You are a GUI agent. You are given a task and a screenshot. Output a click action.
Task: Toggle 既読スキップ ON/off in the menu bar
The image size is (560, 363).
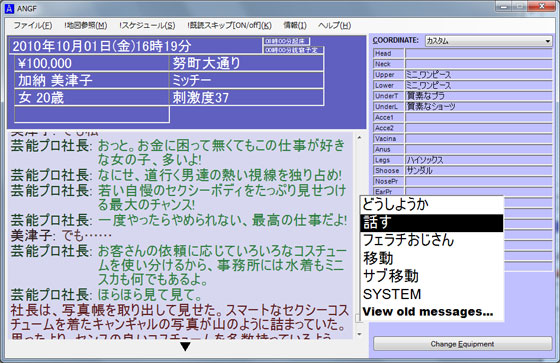[229, 25]
